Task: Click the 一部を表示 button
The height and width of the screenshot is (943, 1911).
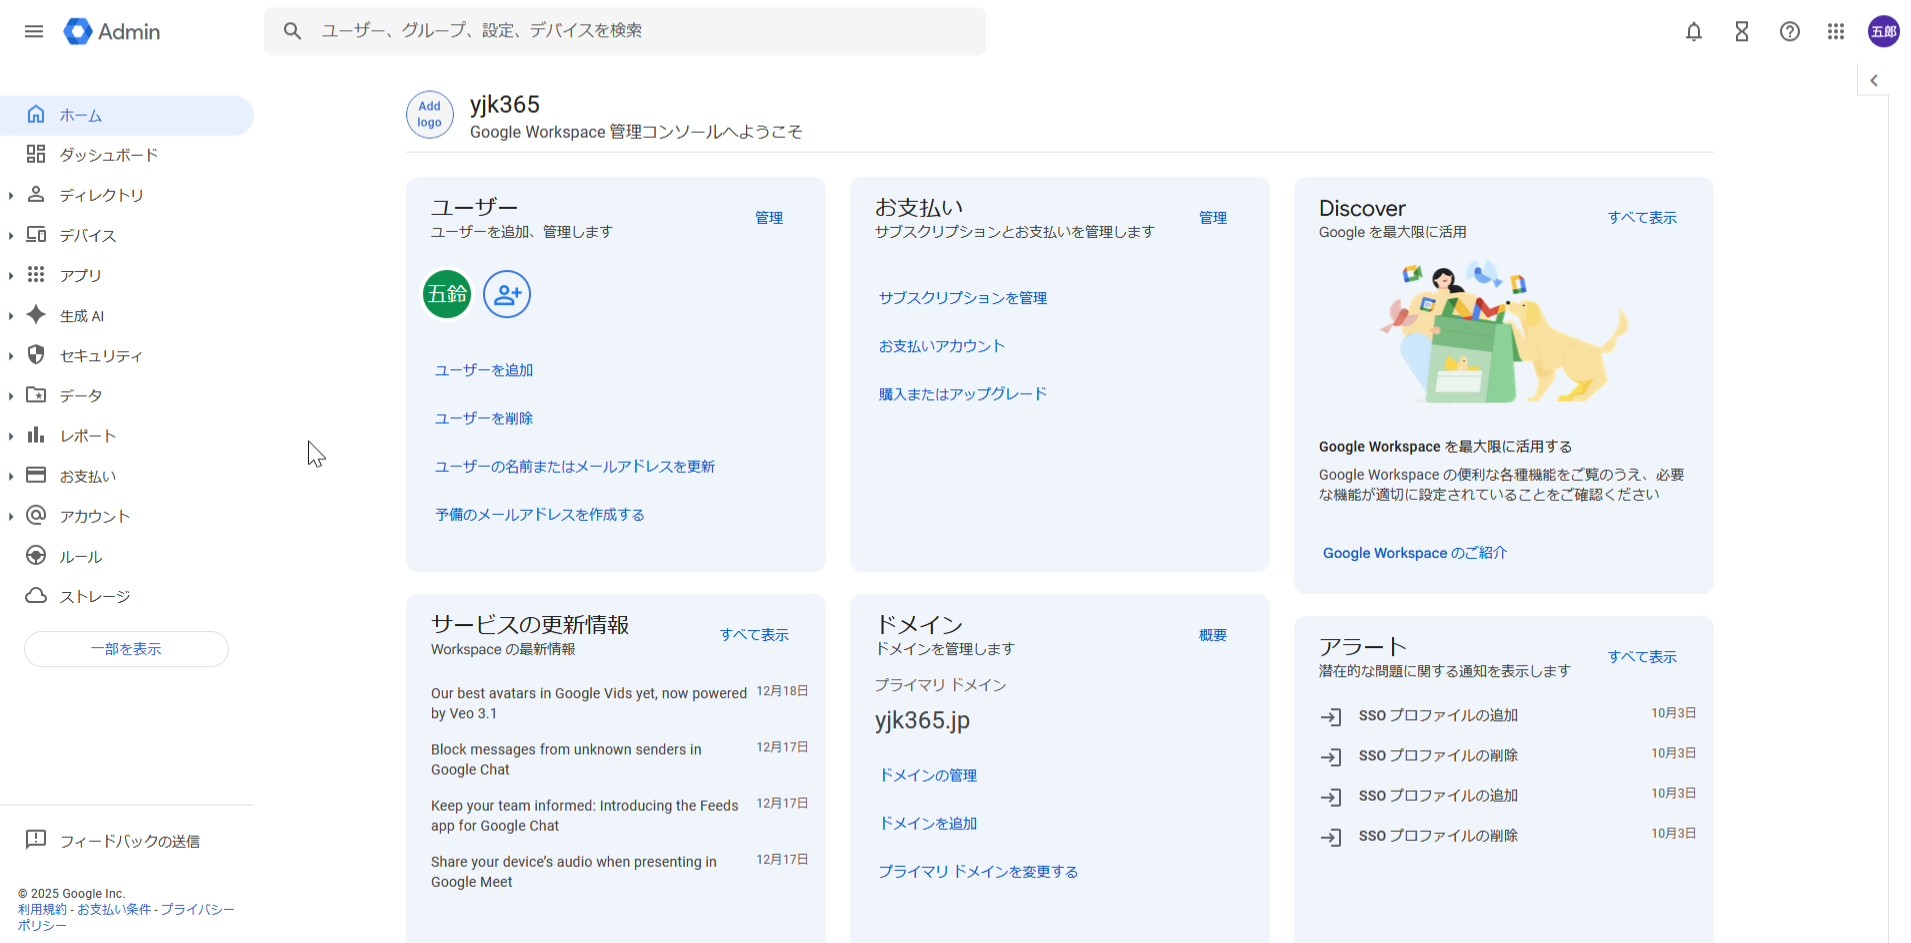Action: pos(126,649)
